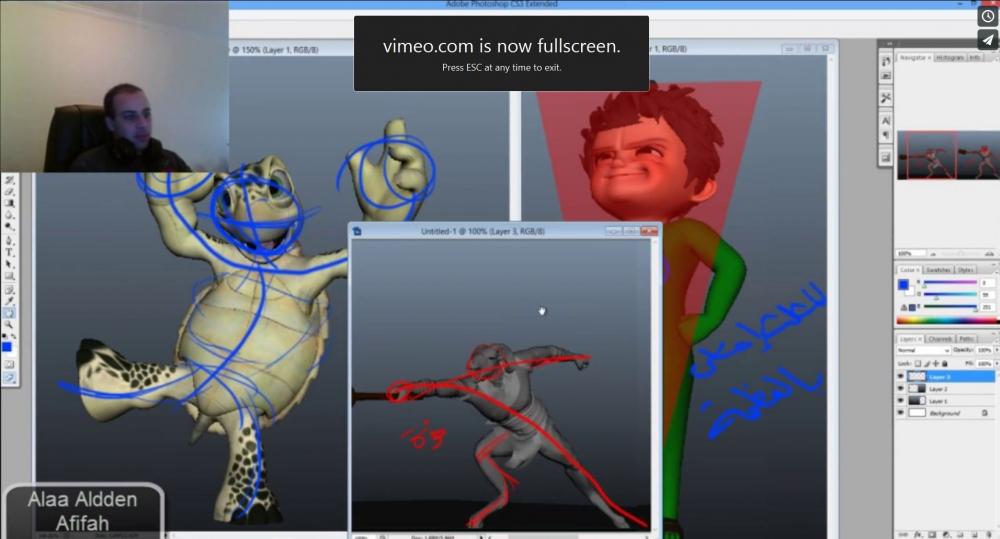Select the Hand tool in toolbar
The height and width of the screenshot is (539, 1000).
tap(9, 313)
